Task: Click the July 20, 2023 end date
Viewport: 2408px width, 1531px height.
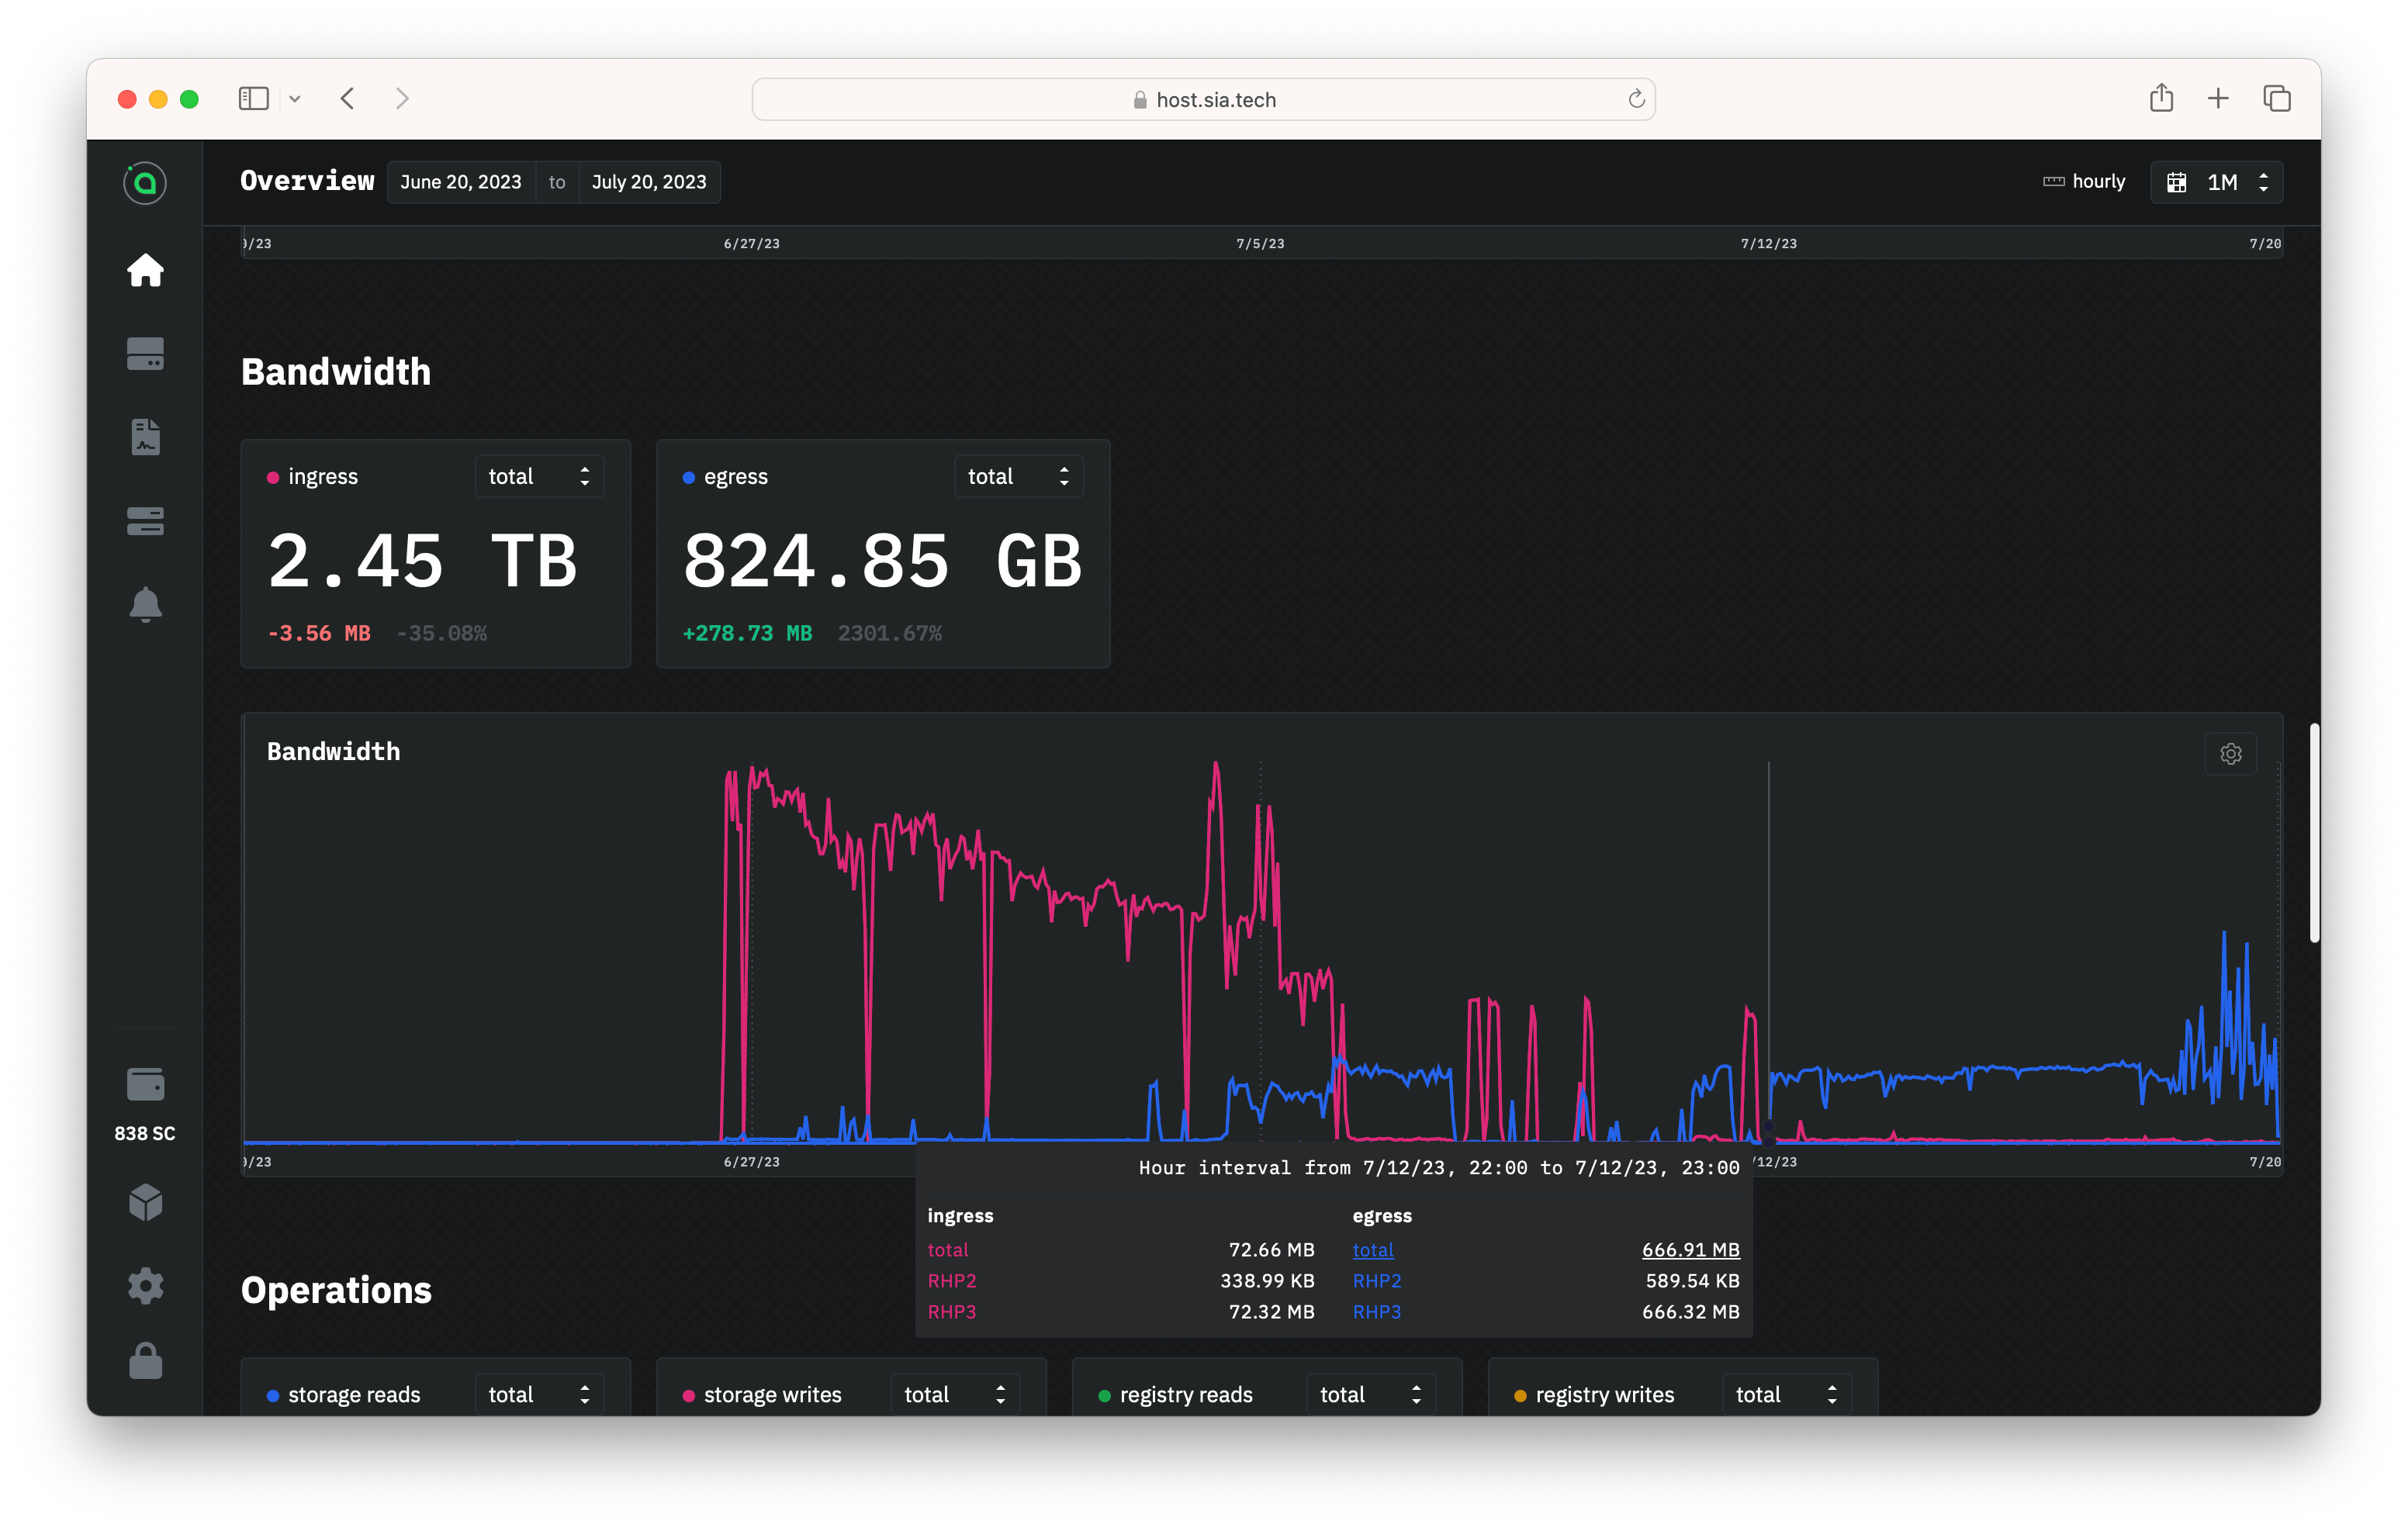Action: [649, 182]
